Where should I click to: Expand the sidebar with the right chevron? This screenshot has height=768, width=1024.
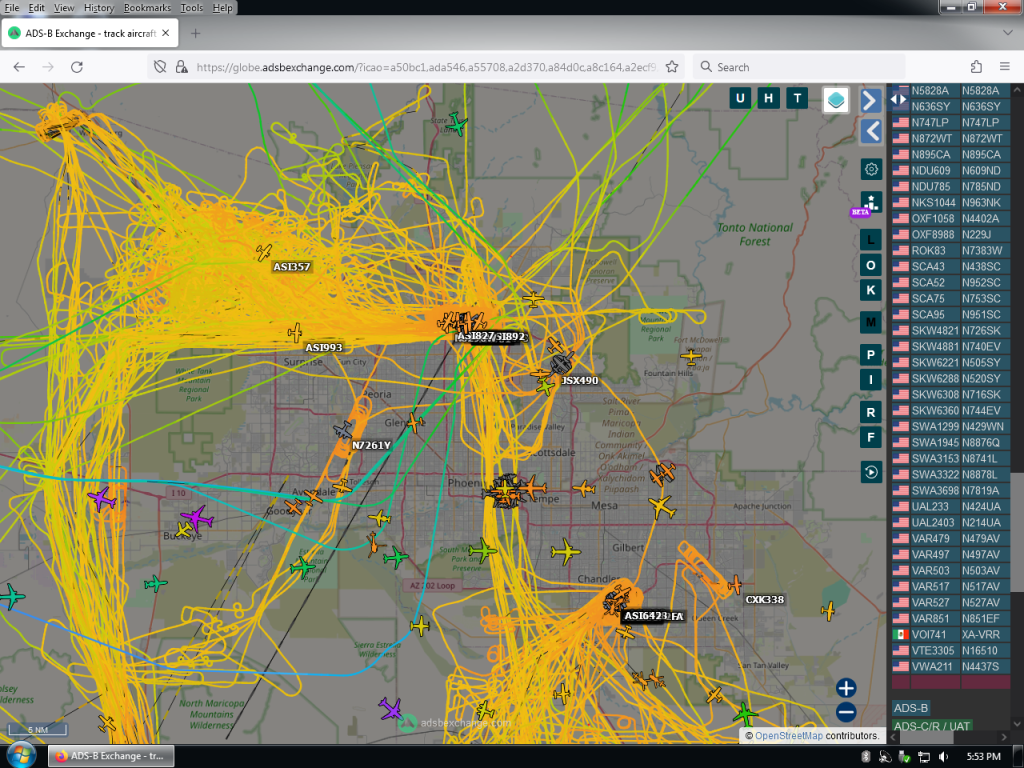pos(870,101)
